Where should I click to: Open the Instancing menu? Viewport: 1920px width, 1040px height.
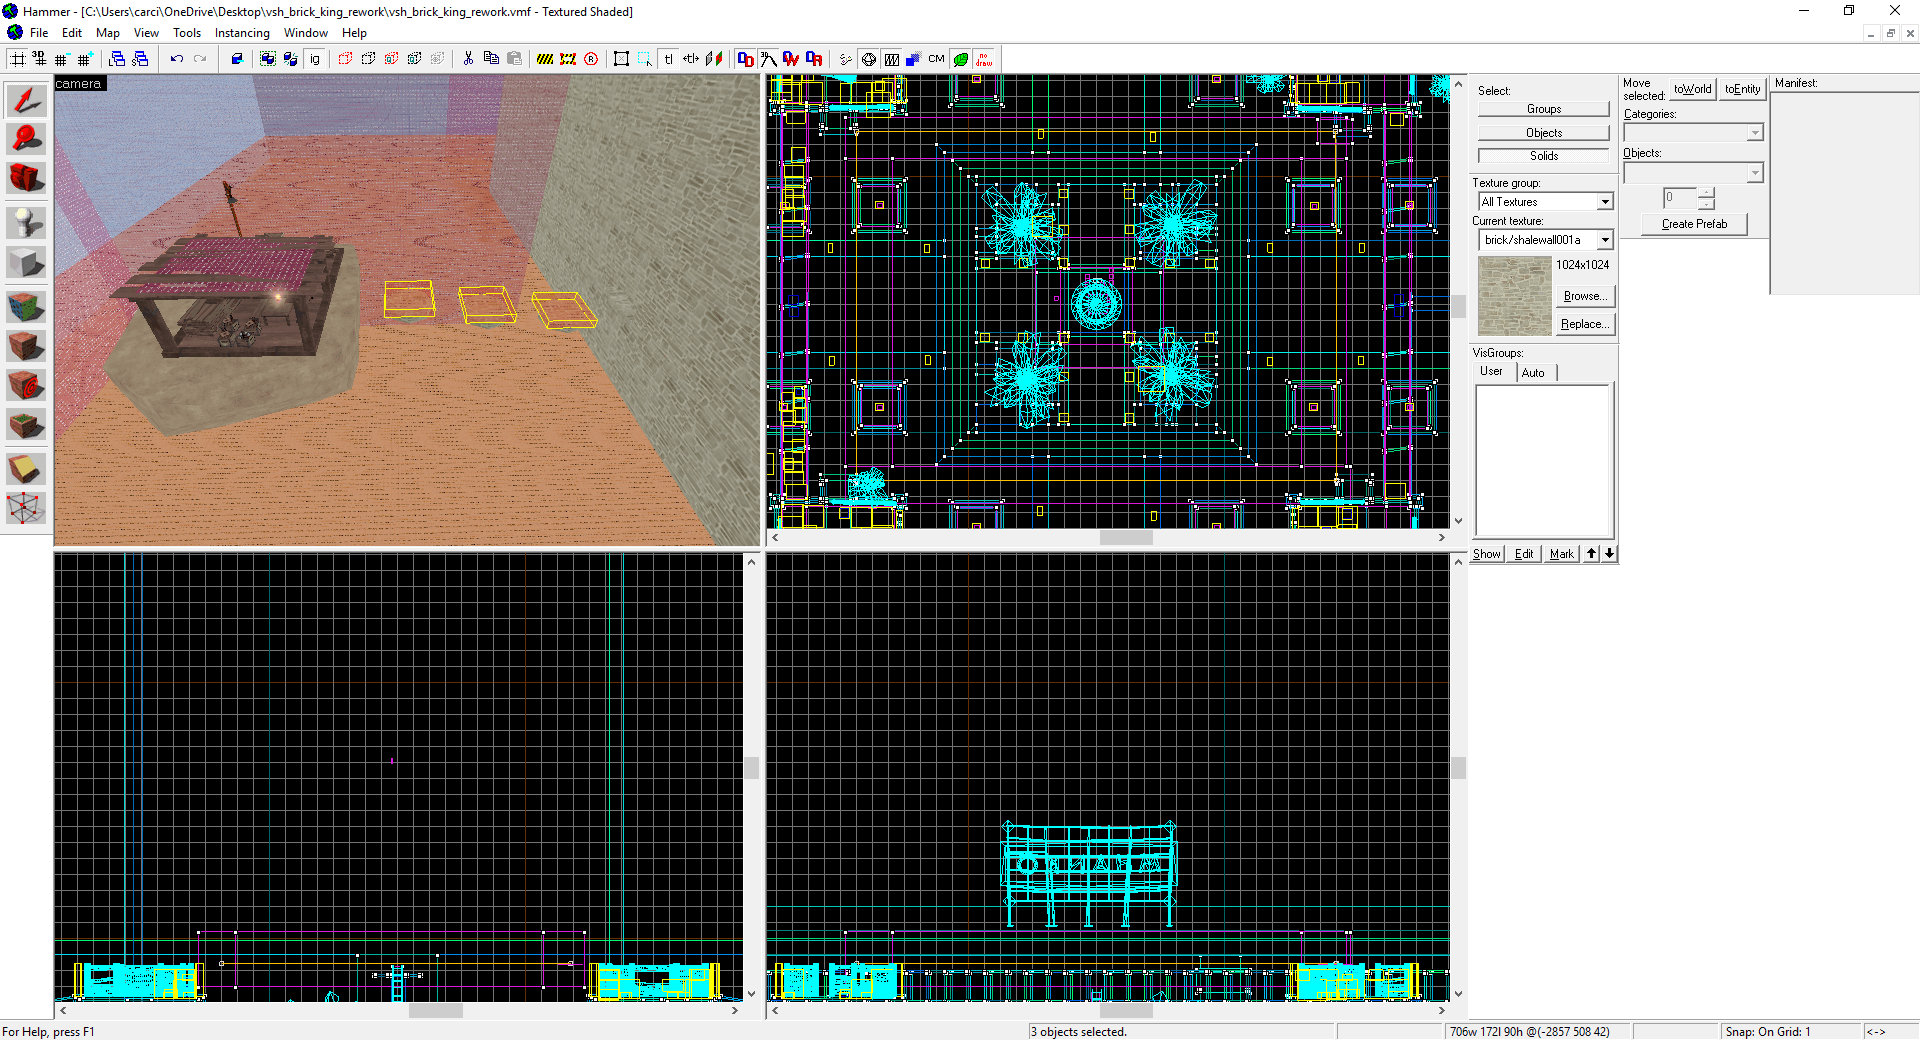coord(242,33)
